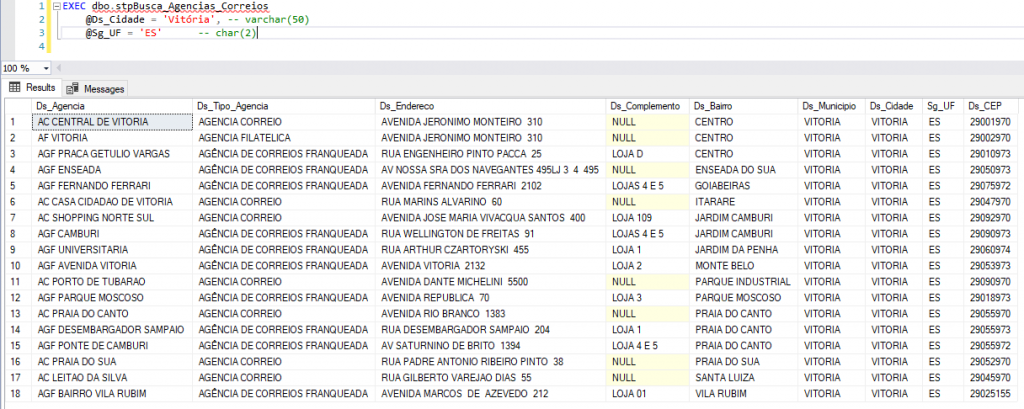Place cursor in 'Vitória' string in editor

[x=188, y=20]
